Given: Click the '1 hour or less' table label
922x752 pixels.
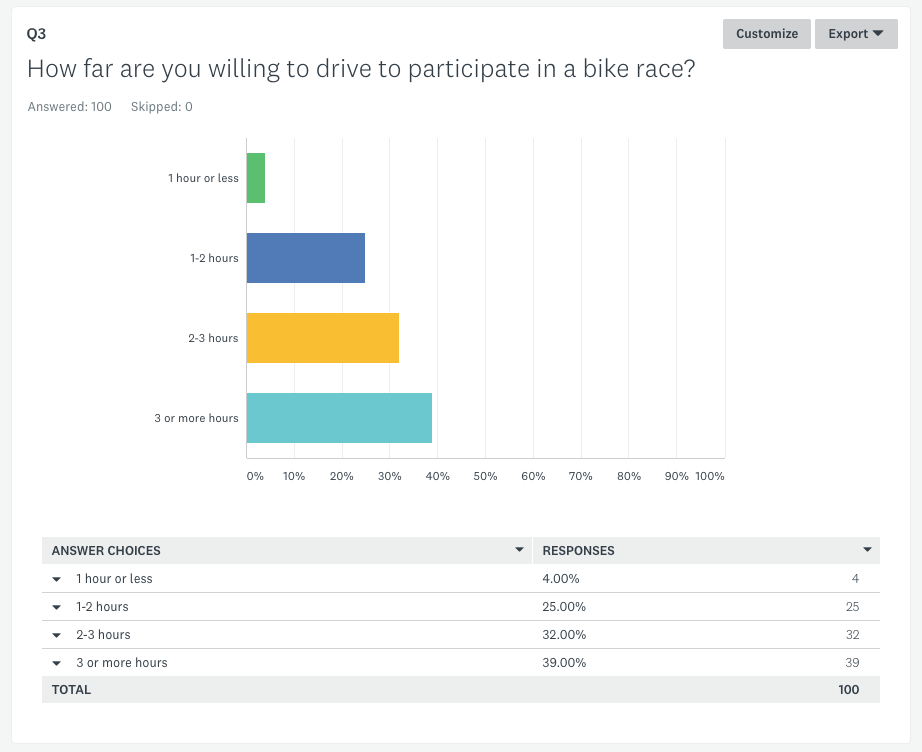Looking at the screenshot, I should [x=114, y=579].
